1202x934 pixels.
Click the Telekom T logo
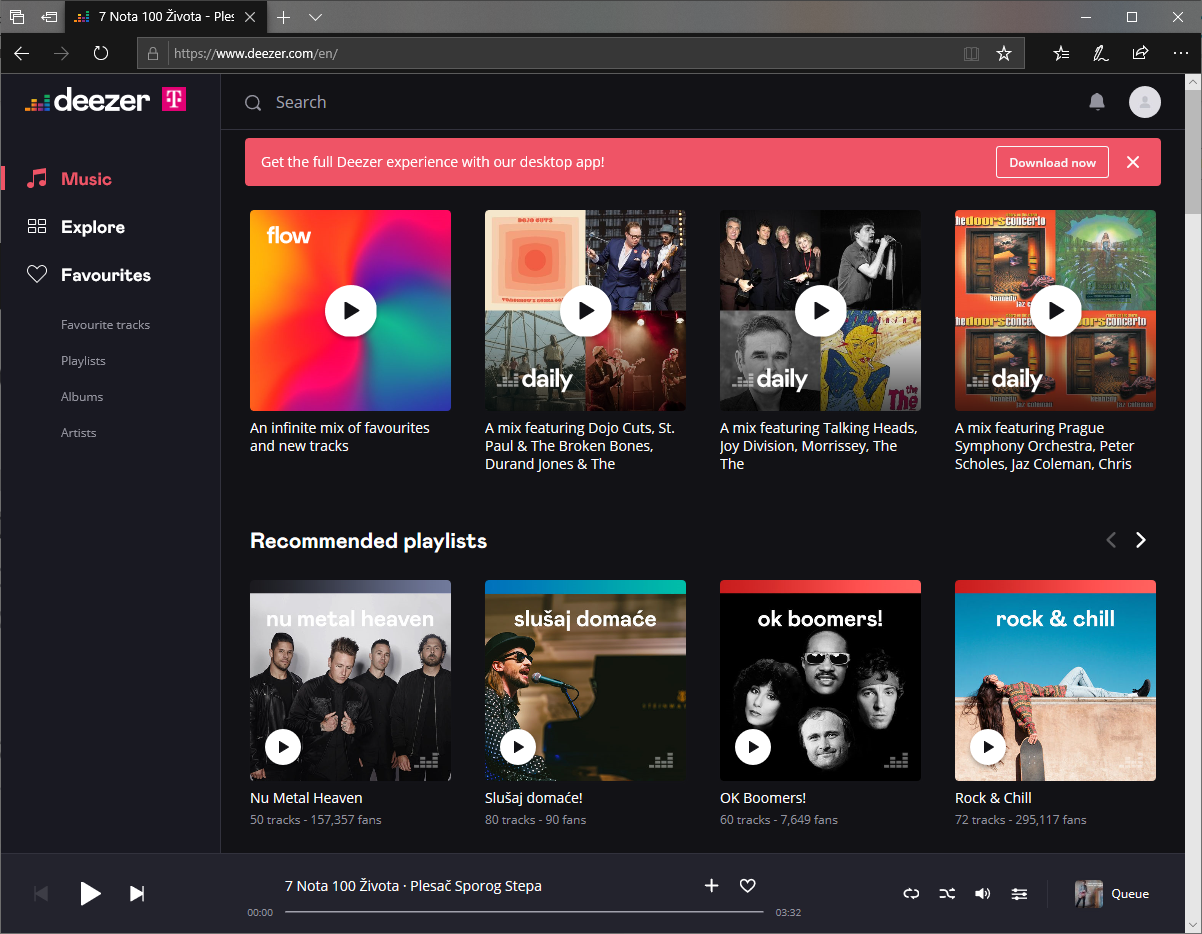pyautogui.click(x=174, y=99)
